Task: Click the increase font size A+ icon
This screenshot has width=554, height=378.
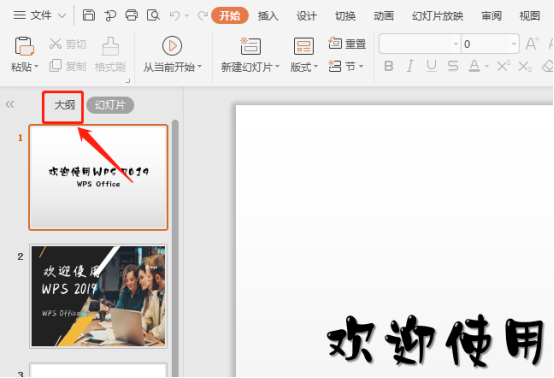Action: (x=532, y=44)
